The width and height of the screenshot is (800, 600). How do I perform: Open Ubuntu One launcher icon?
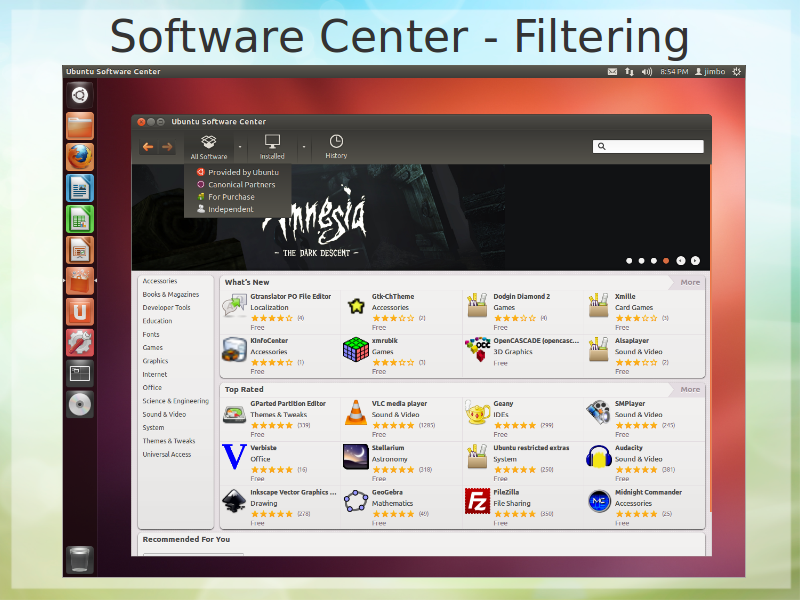click(x=80, y=312)
